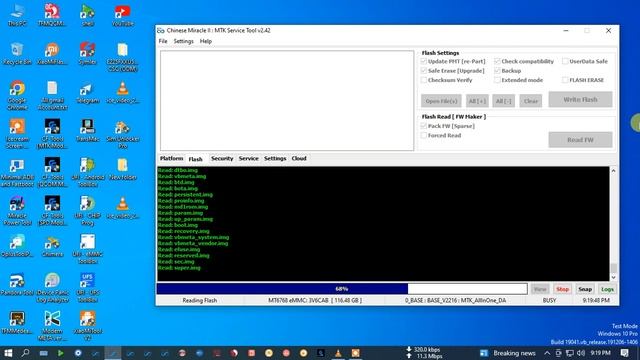Switch to the Cloud tab
The width and height of the screenshot is (640, 360).
pyautogui.click(x=299, y=158)
